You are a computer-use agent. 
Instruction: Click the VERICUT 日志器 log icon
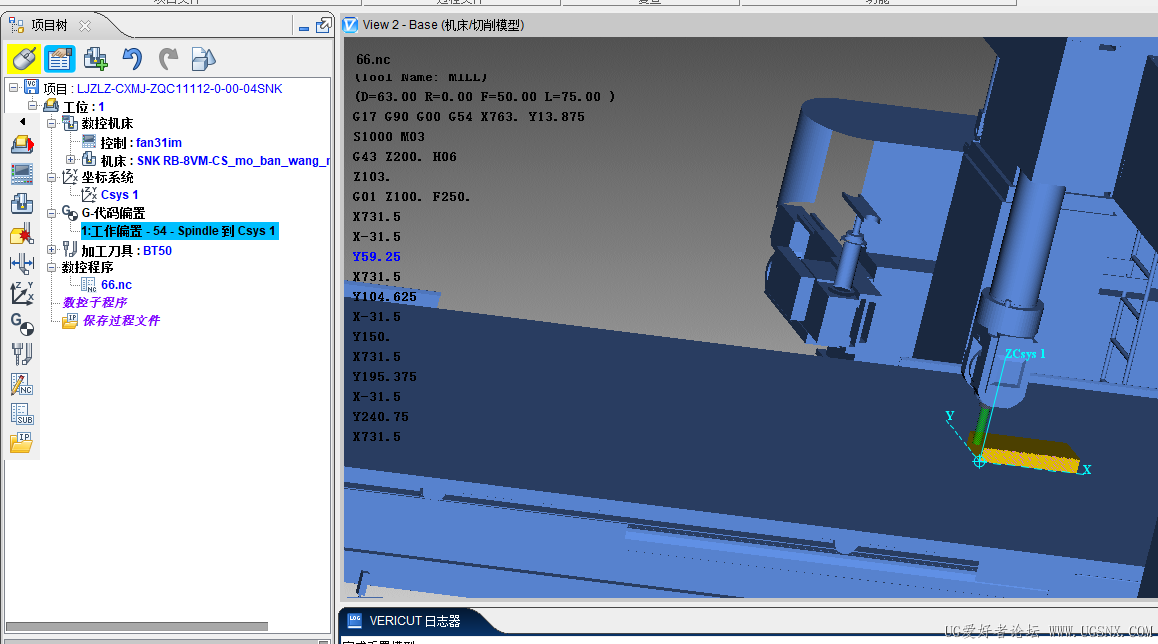point(354,620)
